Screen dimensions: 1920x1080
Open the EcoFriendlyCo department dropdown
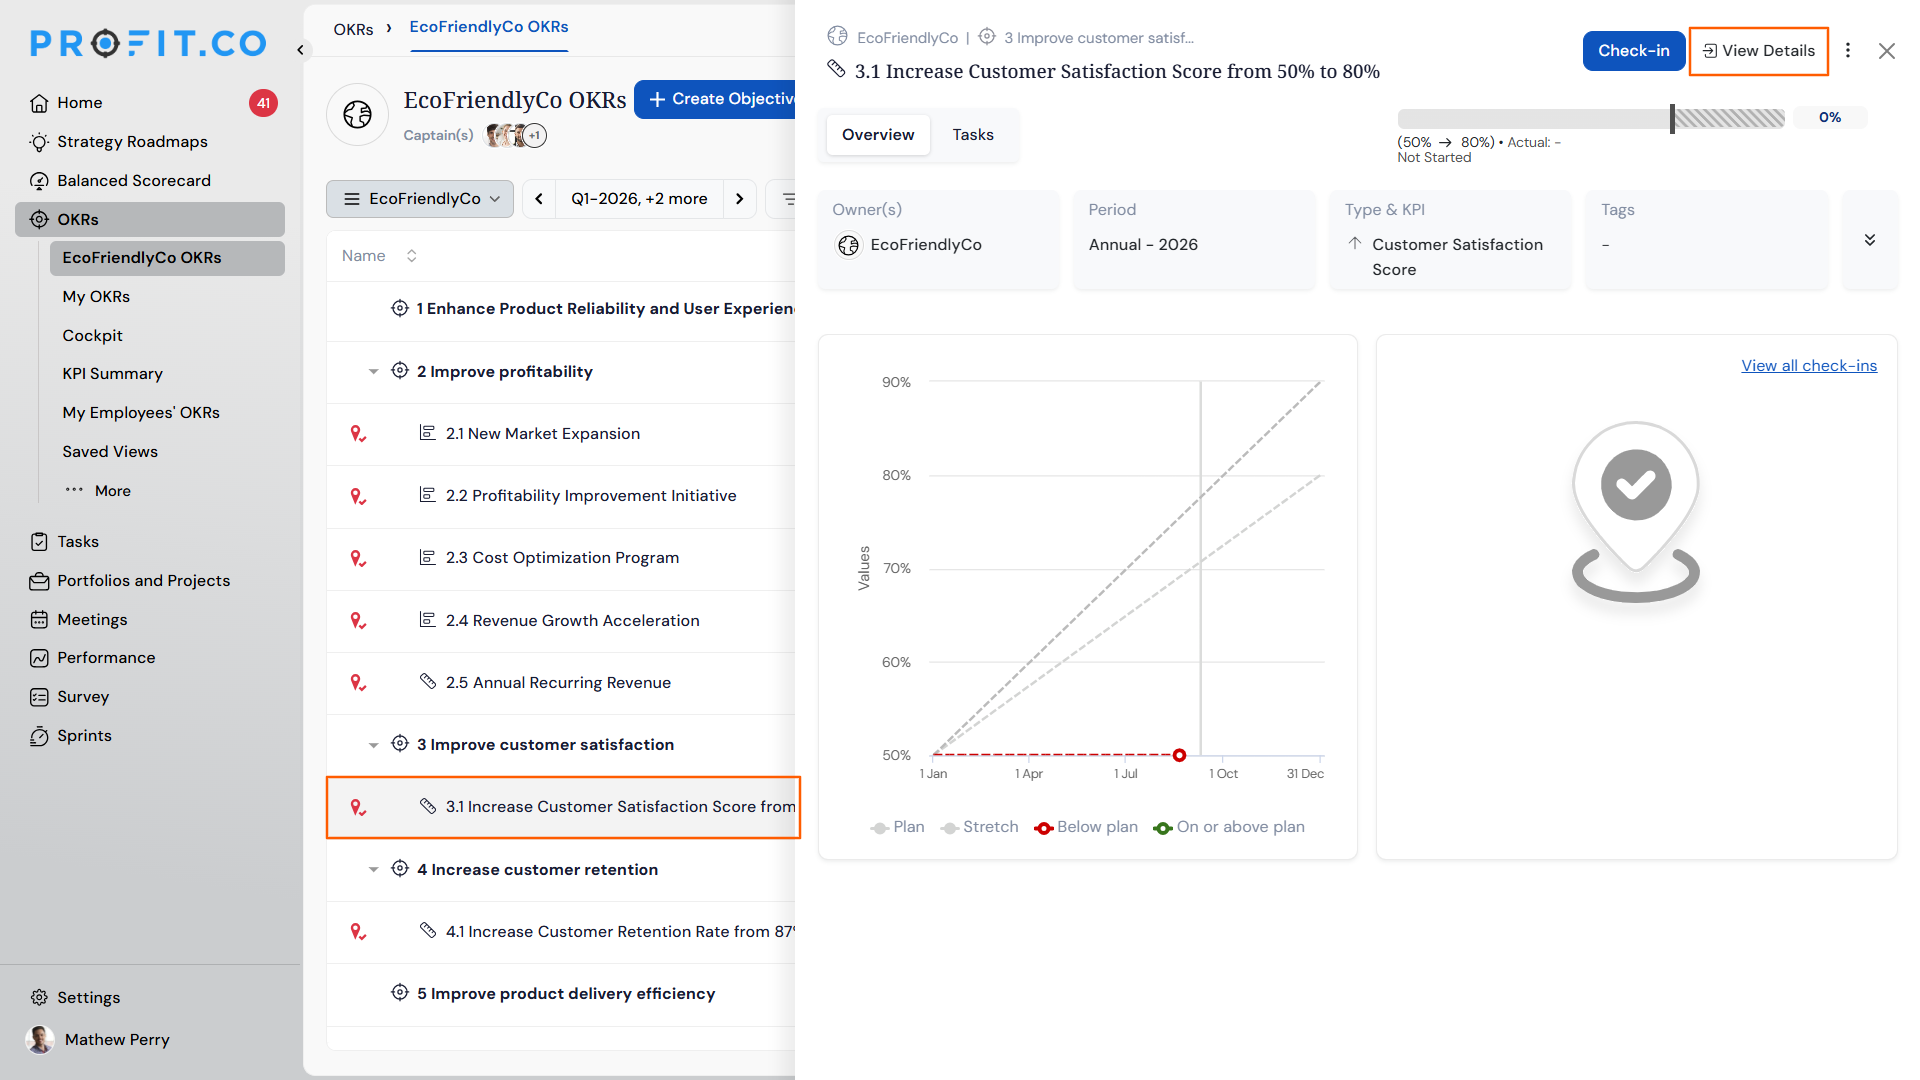[x=420, y=199]
